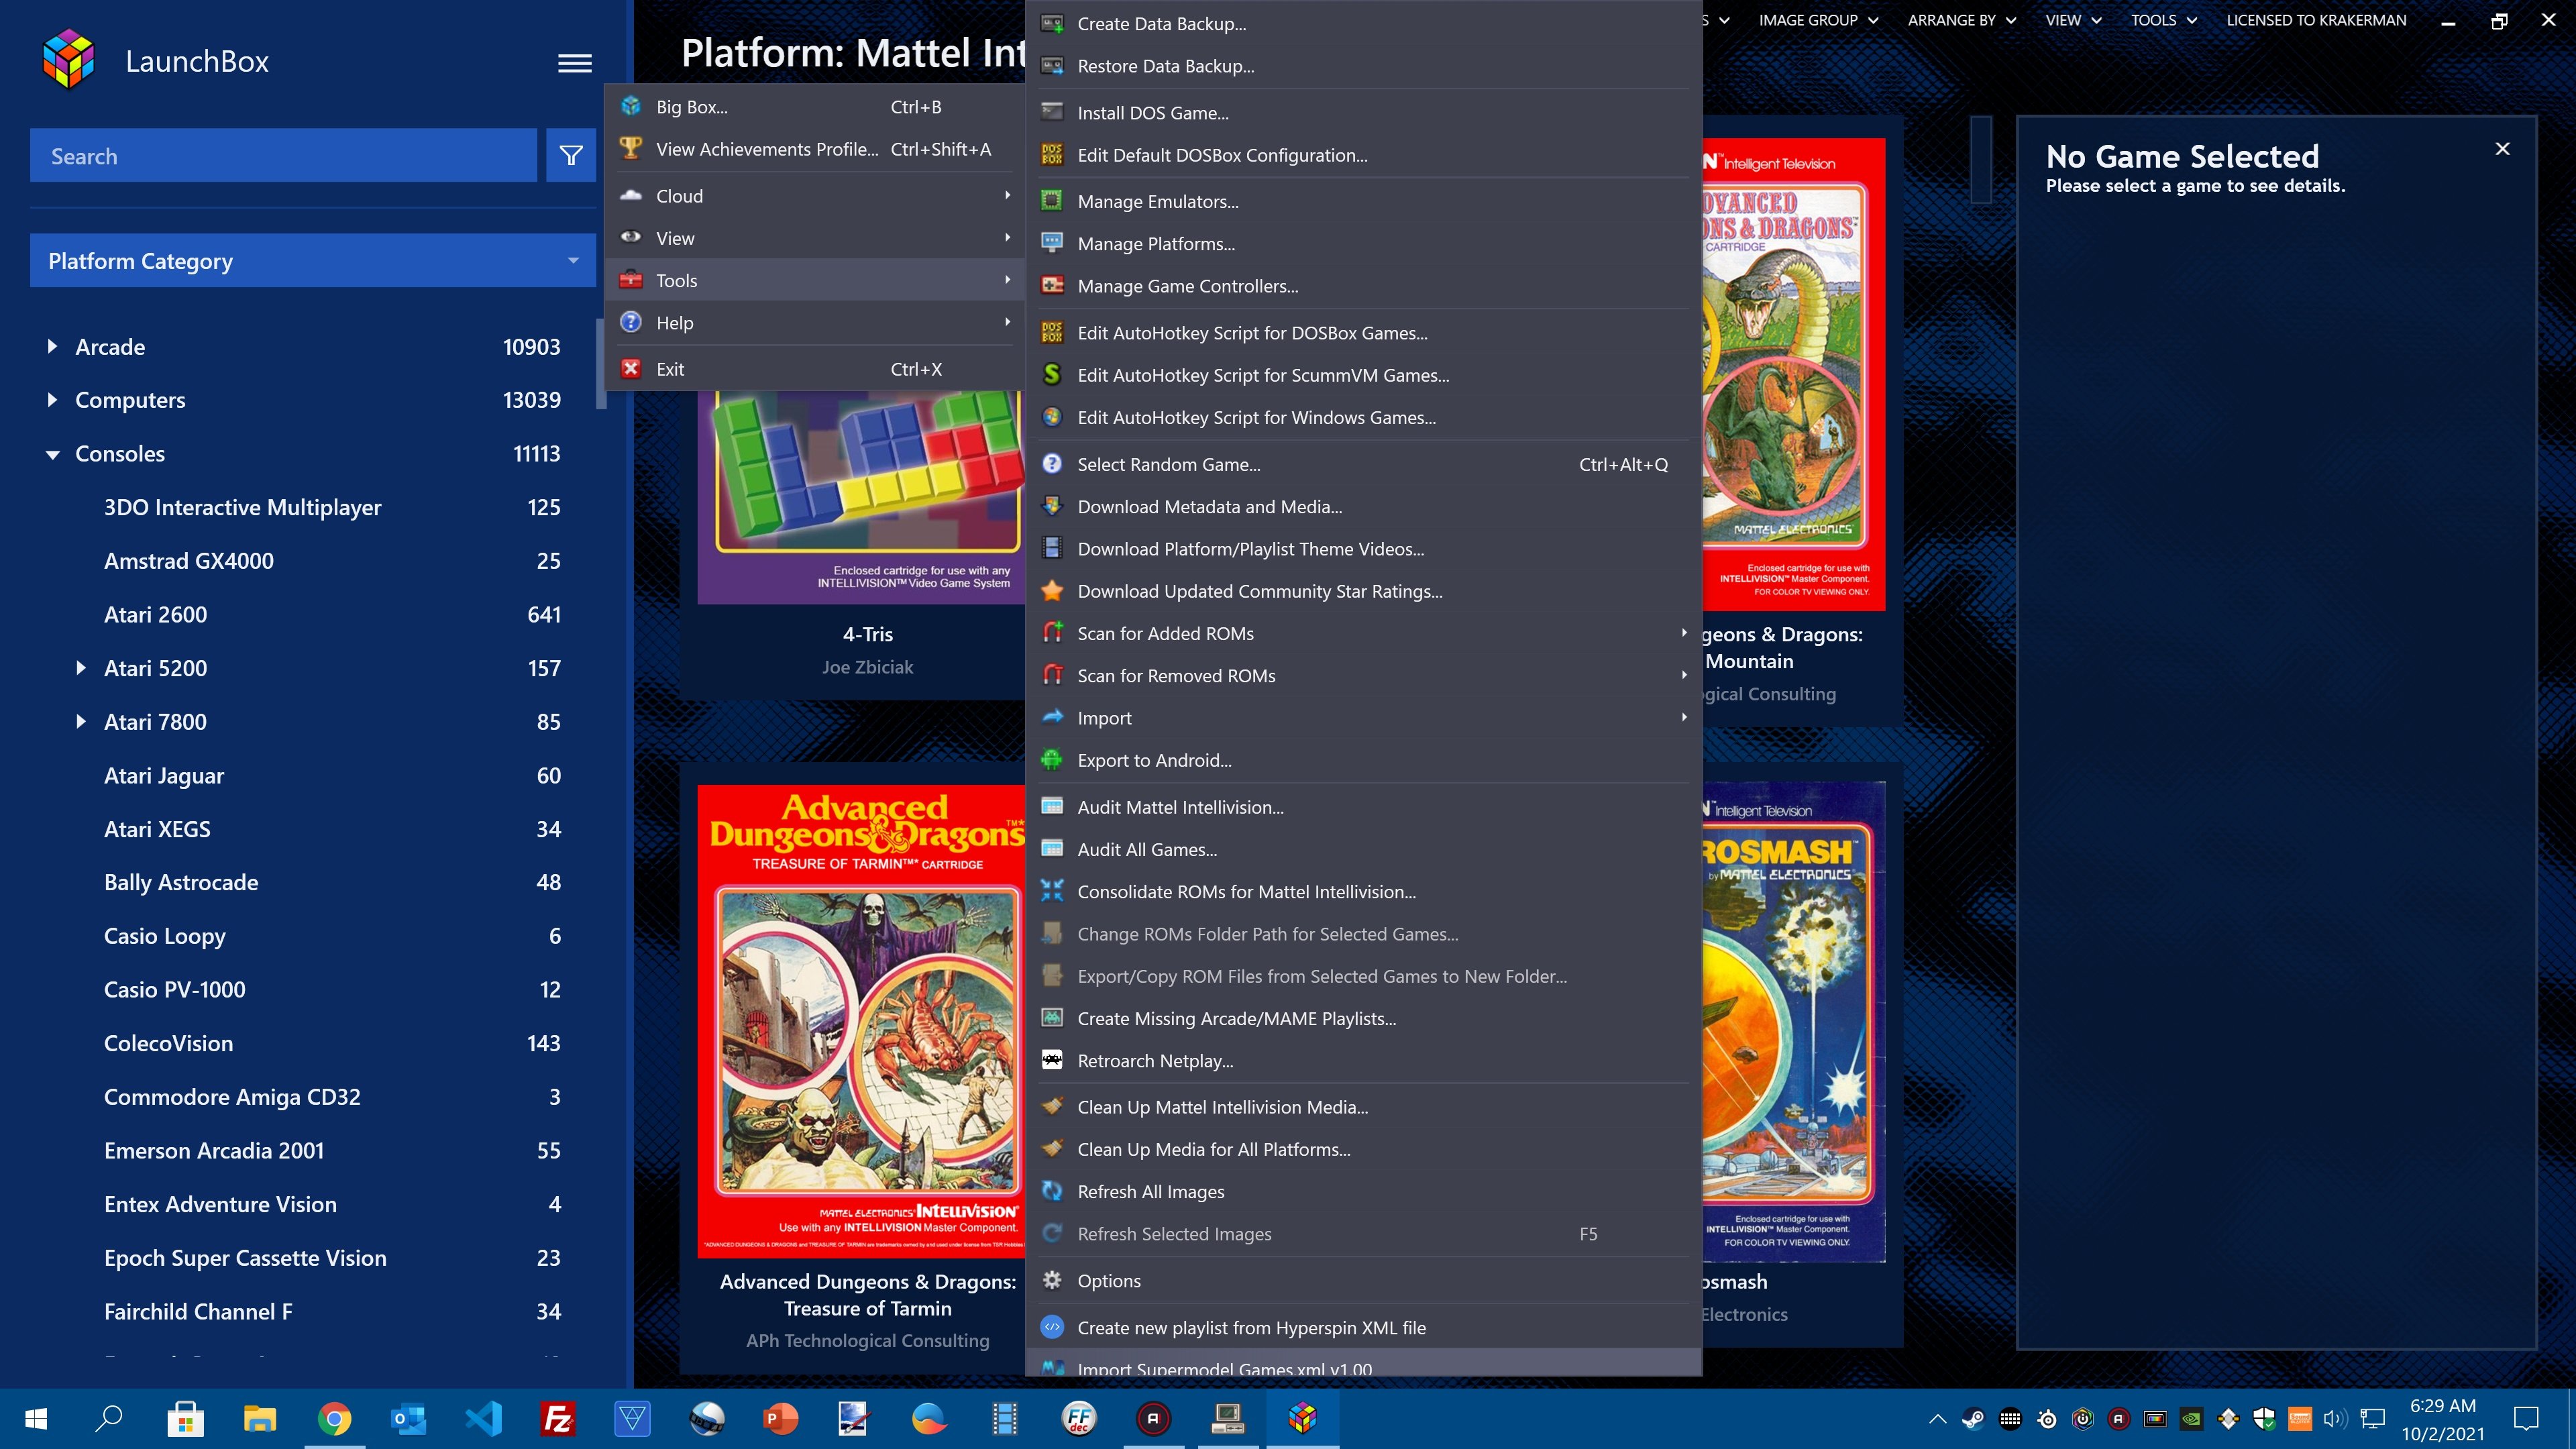The height and width of the screenshot is (1449, 2576).
Task: Select Atari 2600 platform
Action: click(155, 615)
